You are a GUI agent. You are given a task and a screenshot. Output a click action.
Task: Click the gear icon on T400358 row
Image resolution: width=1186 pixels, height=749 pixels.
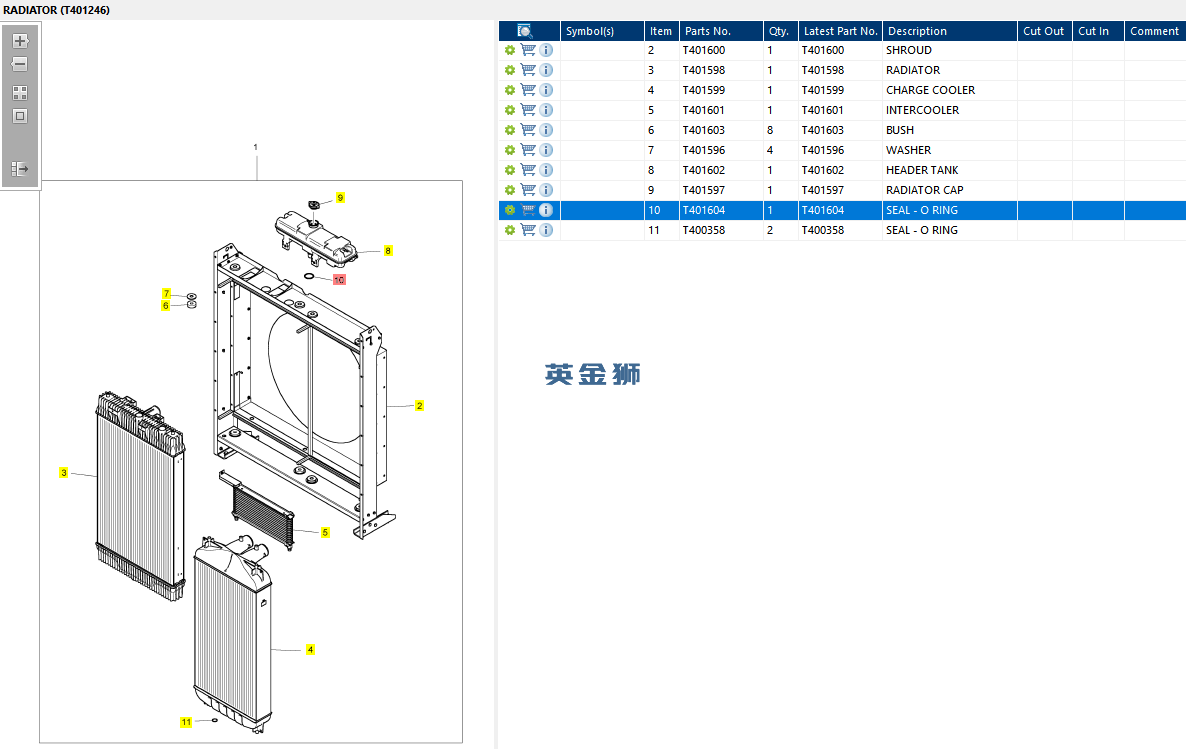click(x=510, y=230)
